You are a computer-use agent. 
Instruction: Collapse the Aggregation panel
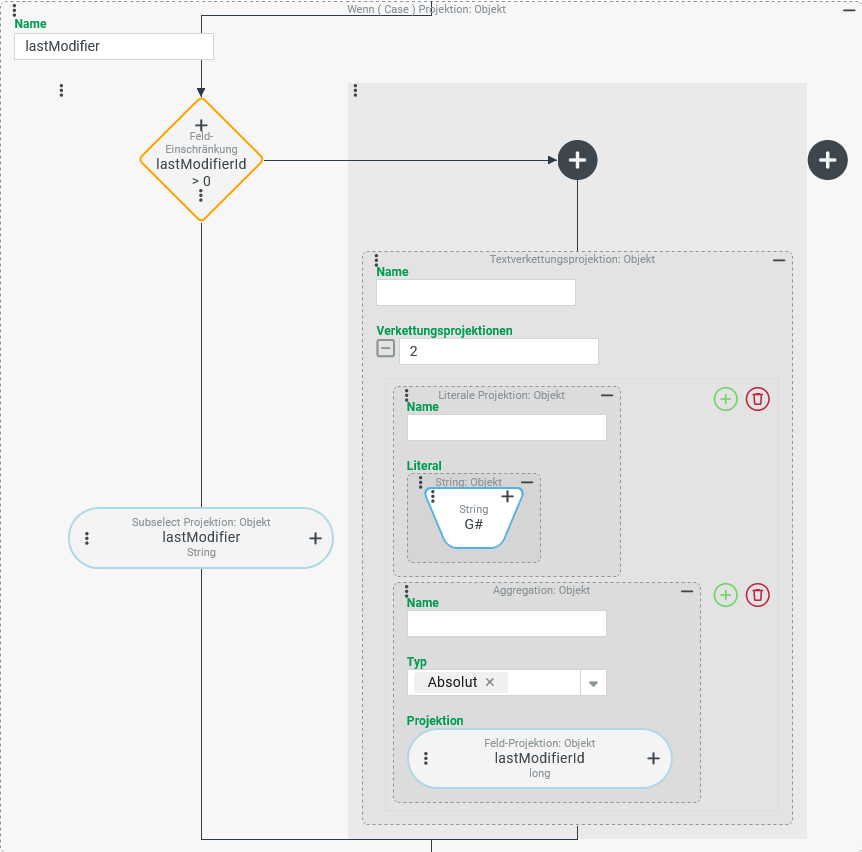click(x=687, y=591)
